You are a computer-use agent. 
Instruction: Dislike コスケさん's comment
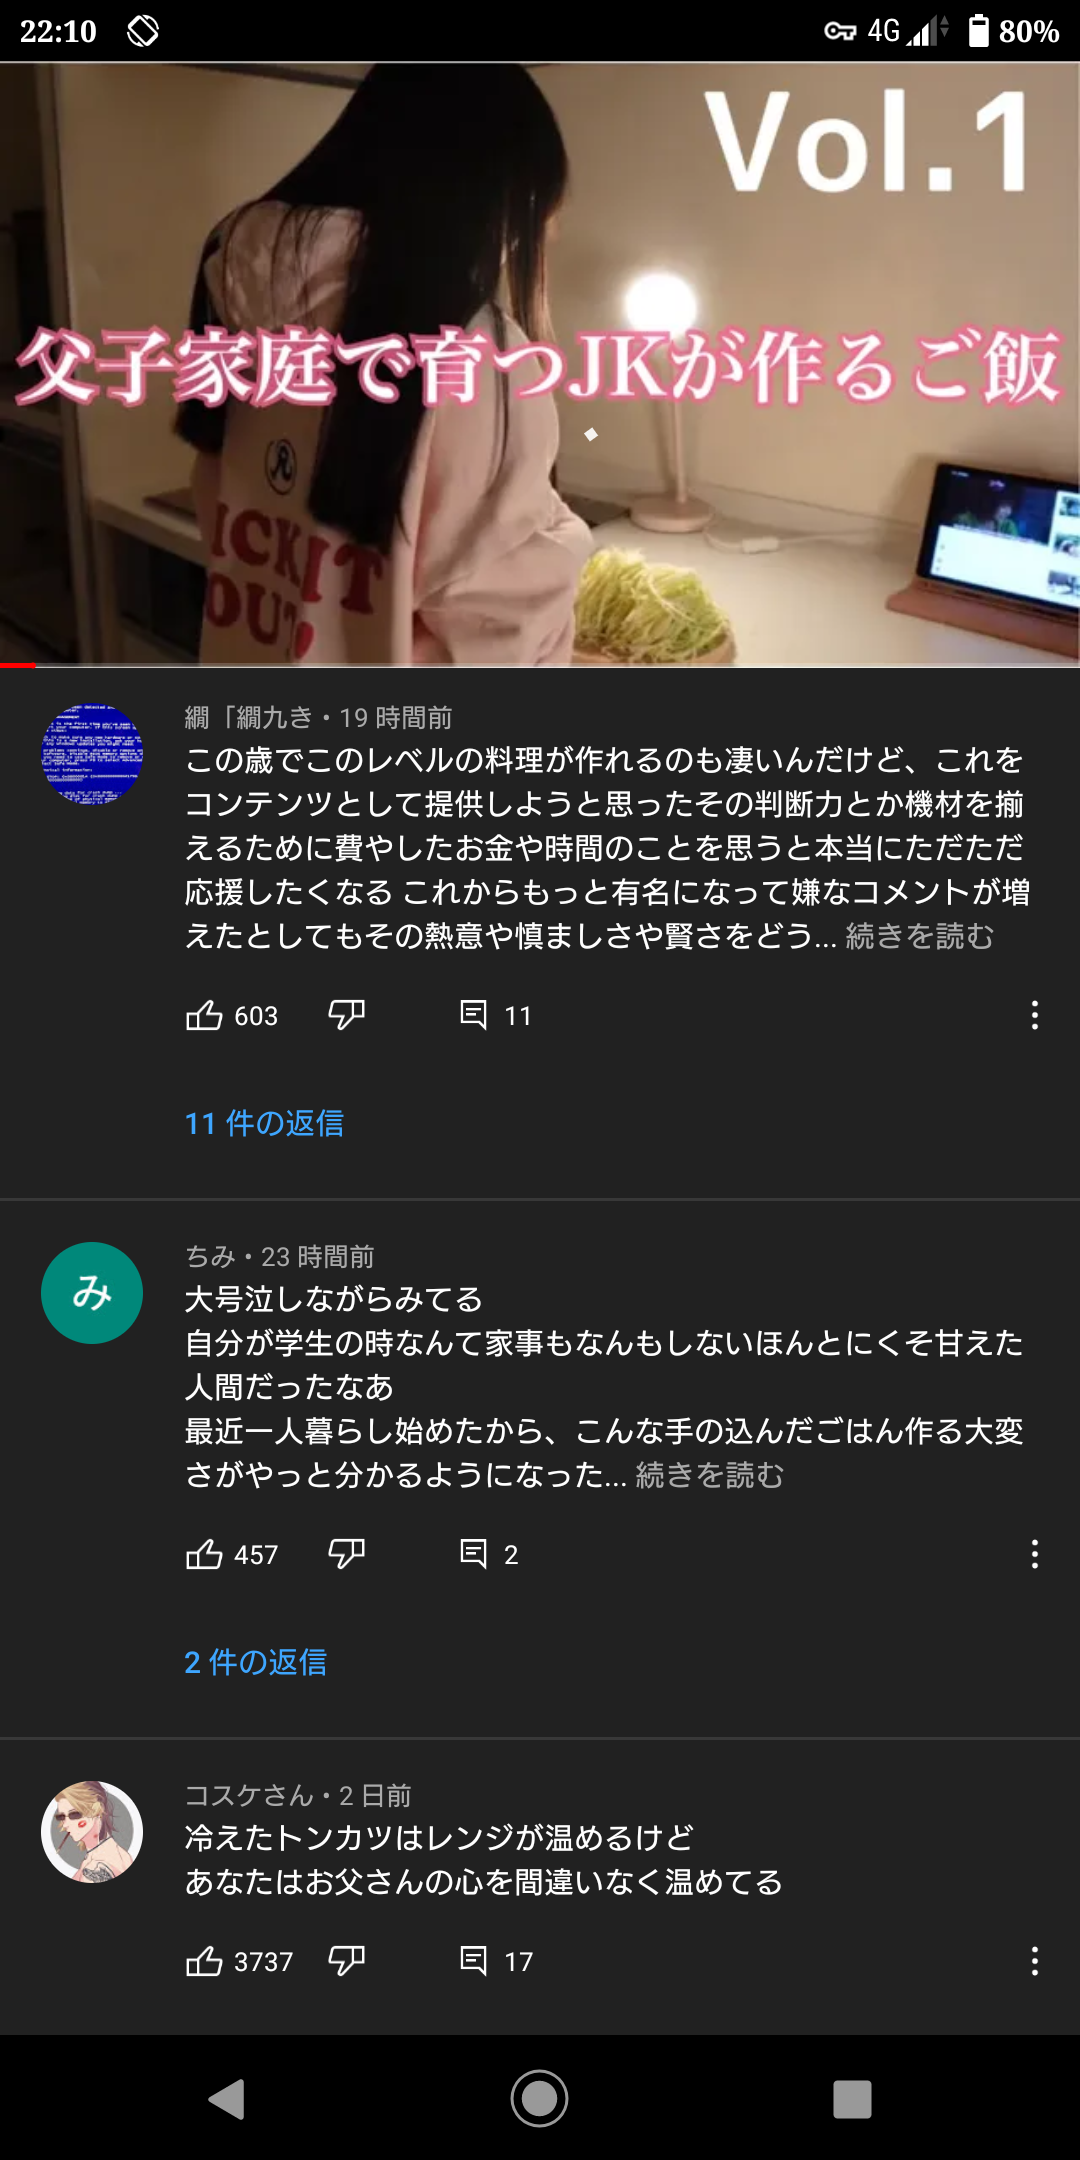(x=346, y=1961)
